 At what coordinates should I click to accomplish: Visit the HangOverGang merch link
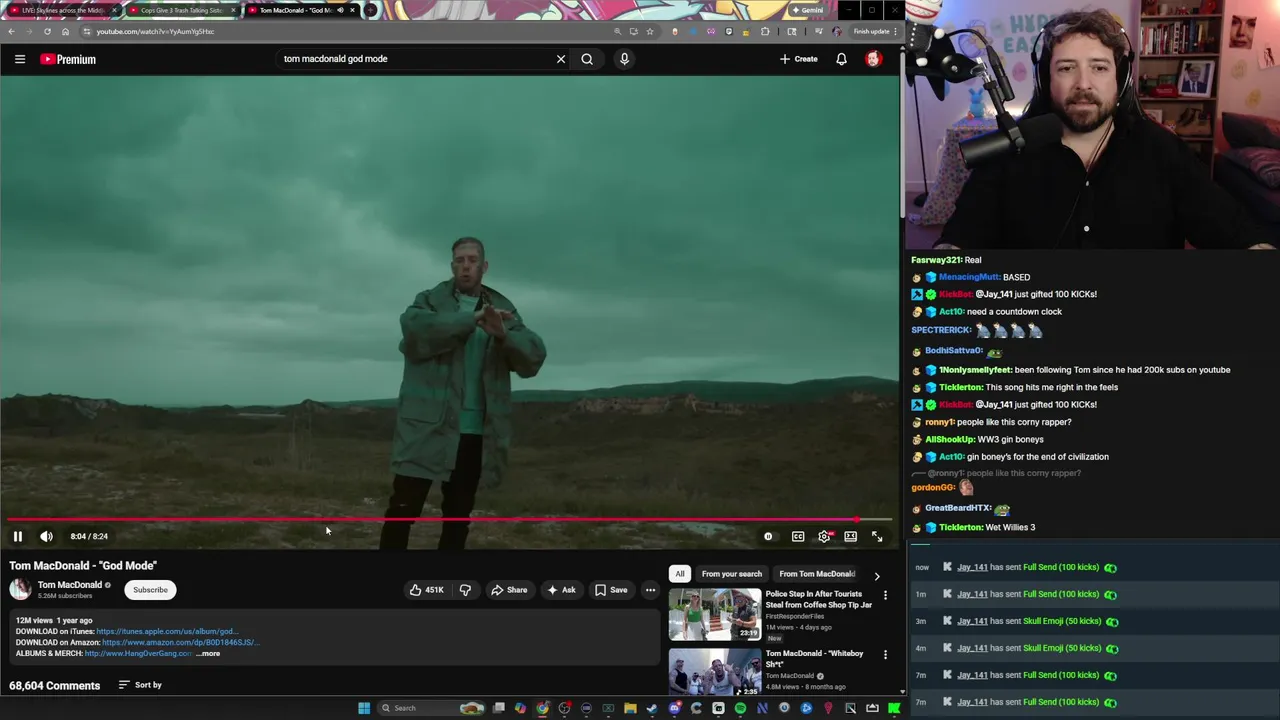point(138,654)
